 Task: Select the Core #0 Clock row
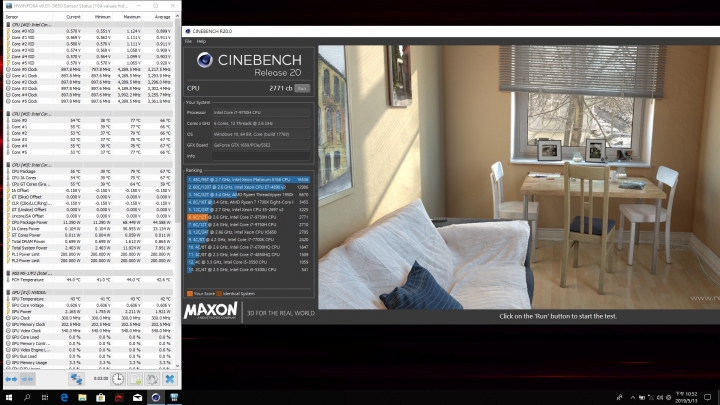tap(89, 69)
